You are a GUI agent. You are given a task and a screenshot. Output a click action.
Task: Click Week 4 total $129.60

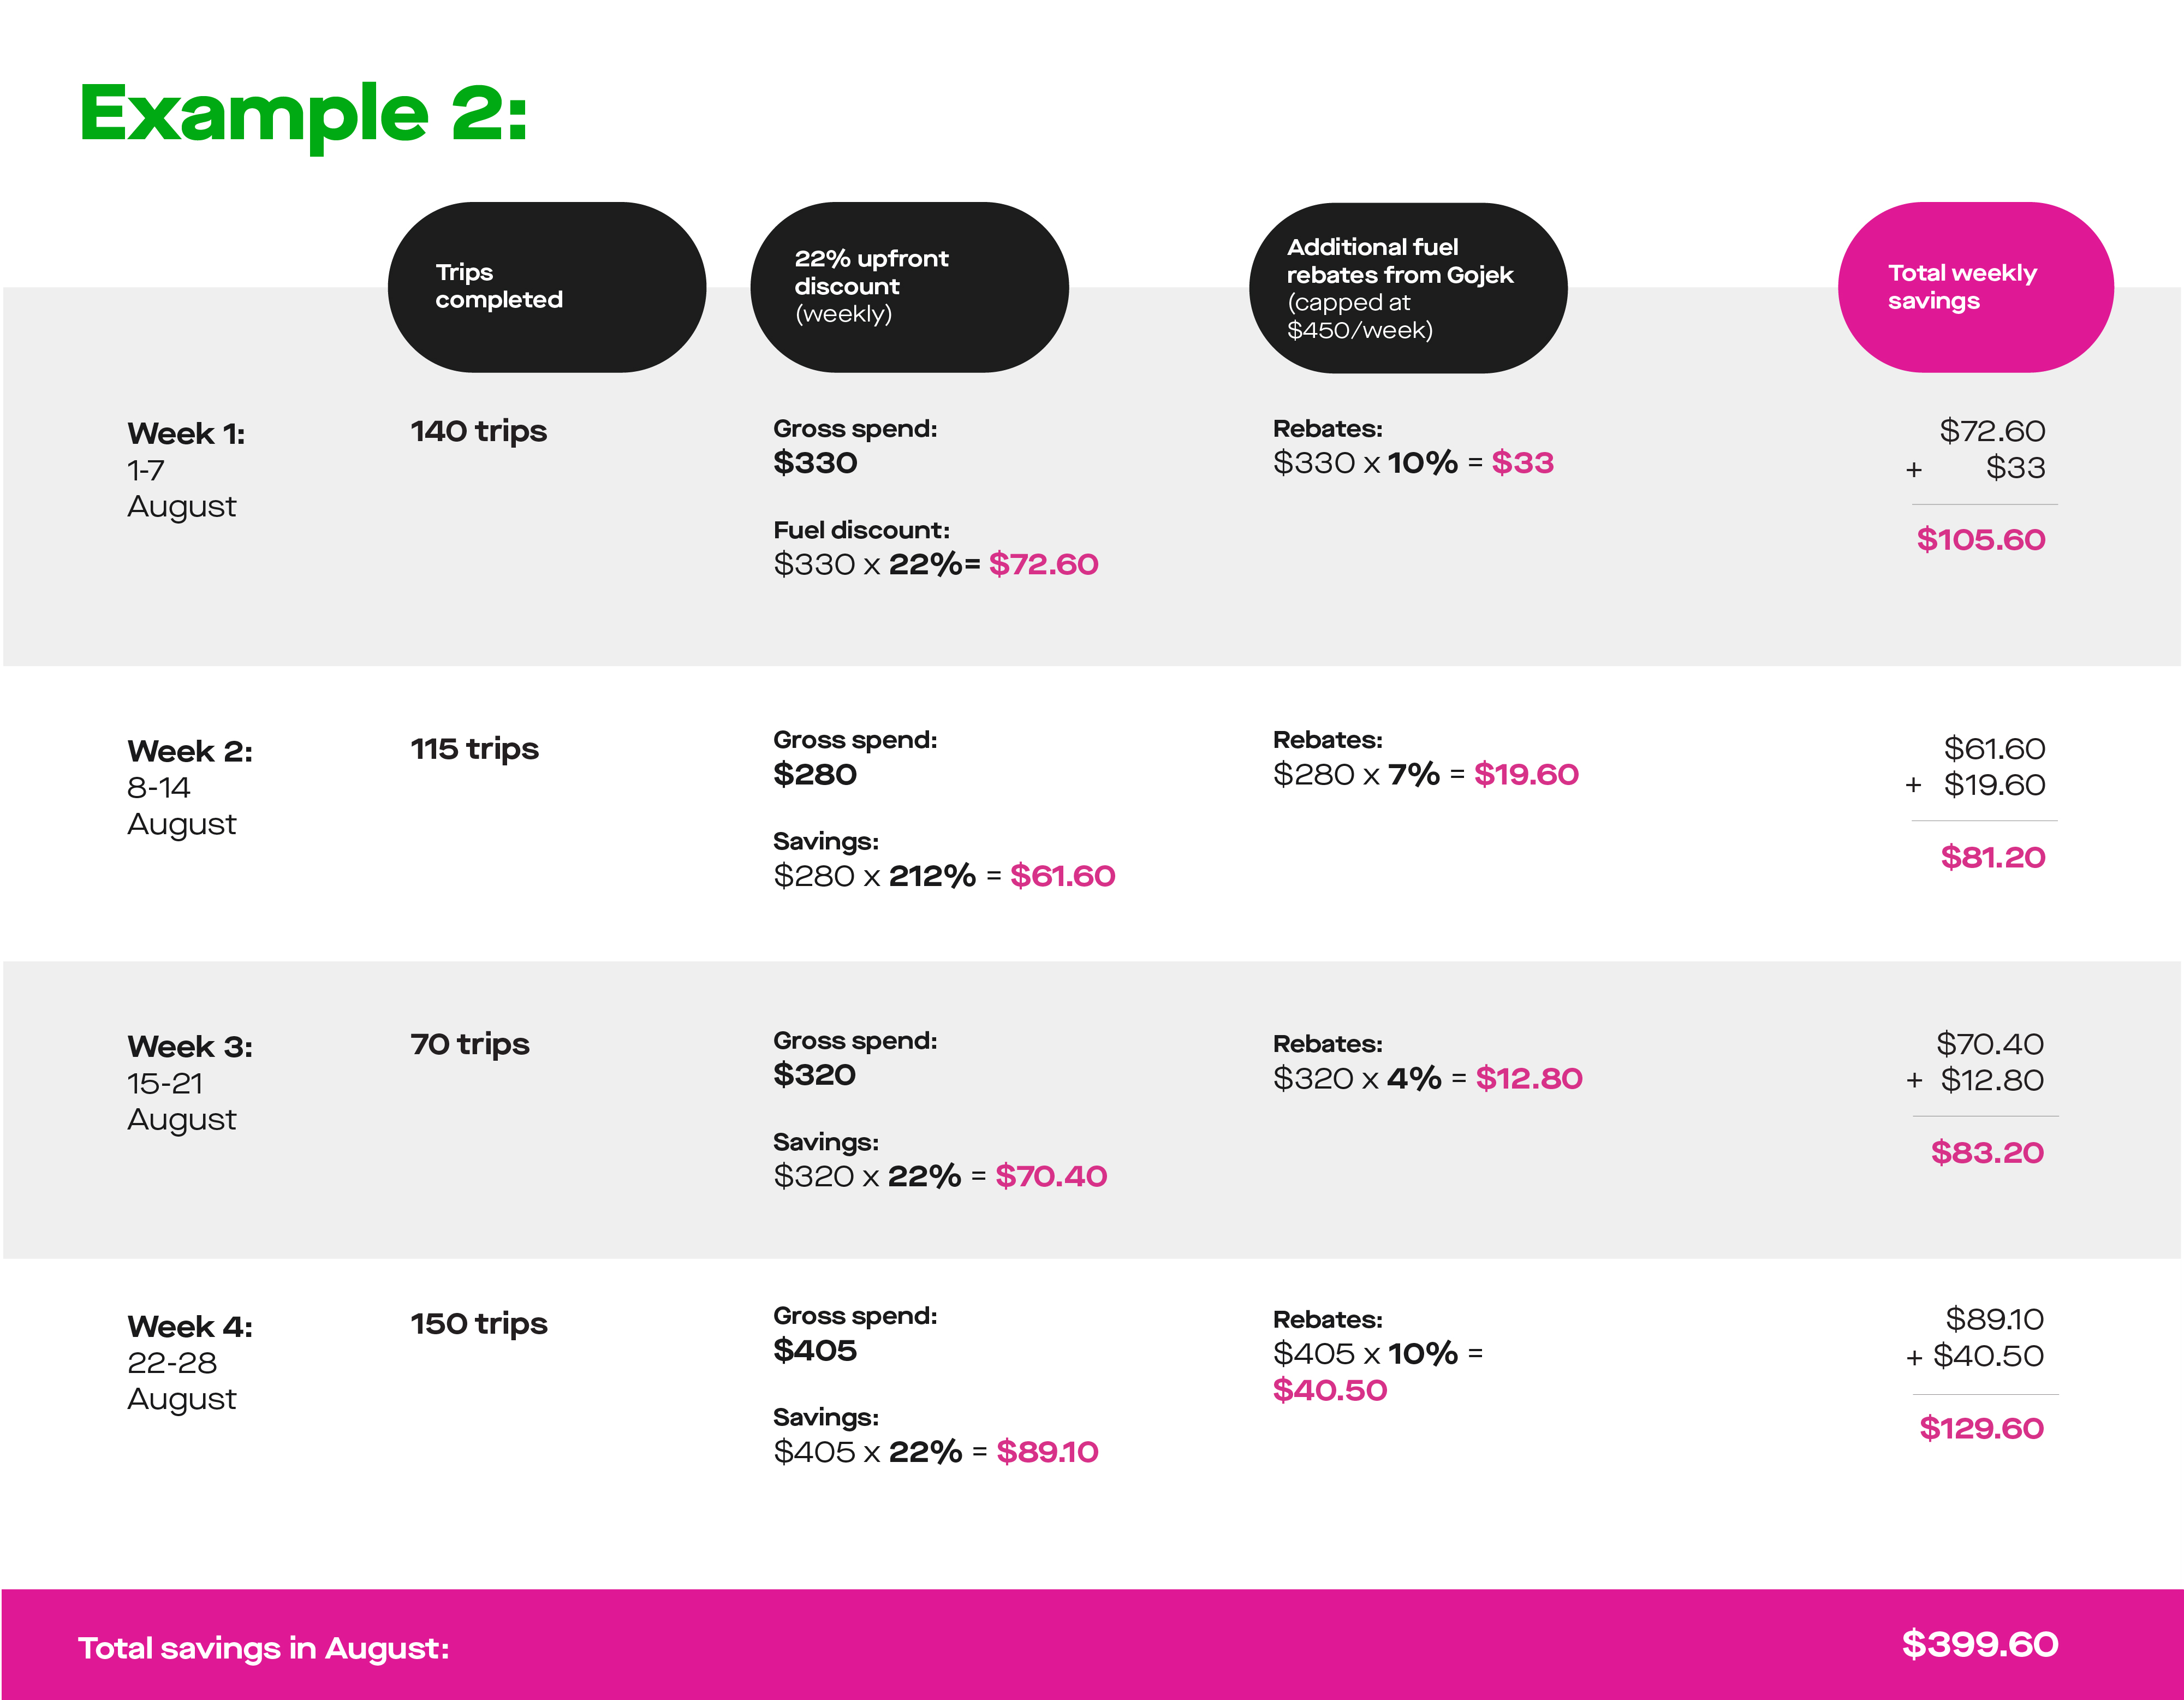(x=1981, y=1428)
